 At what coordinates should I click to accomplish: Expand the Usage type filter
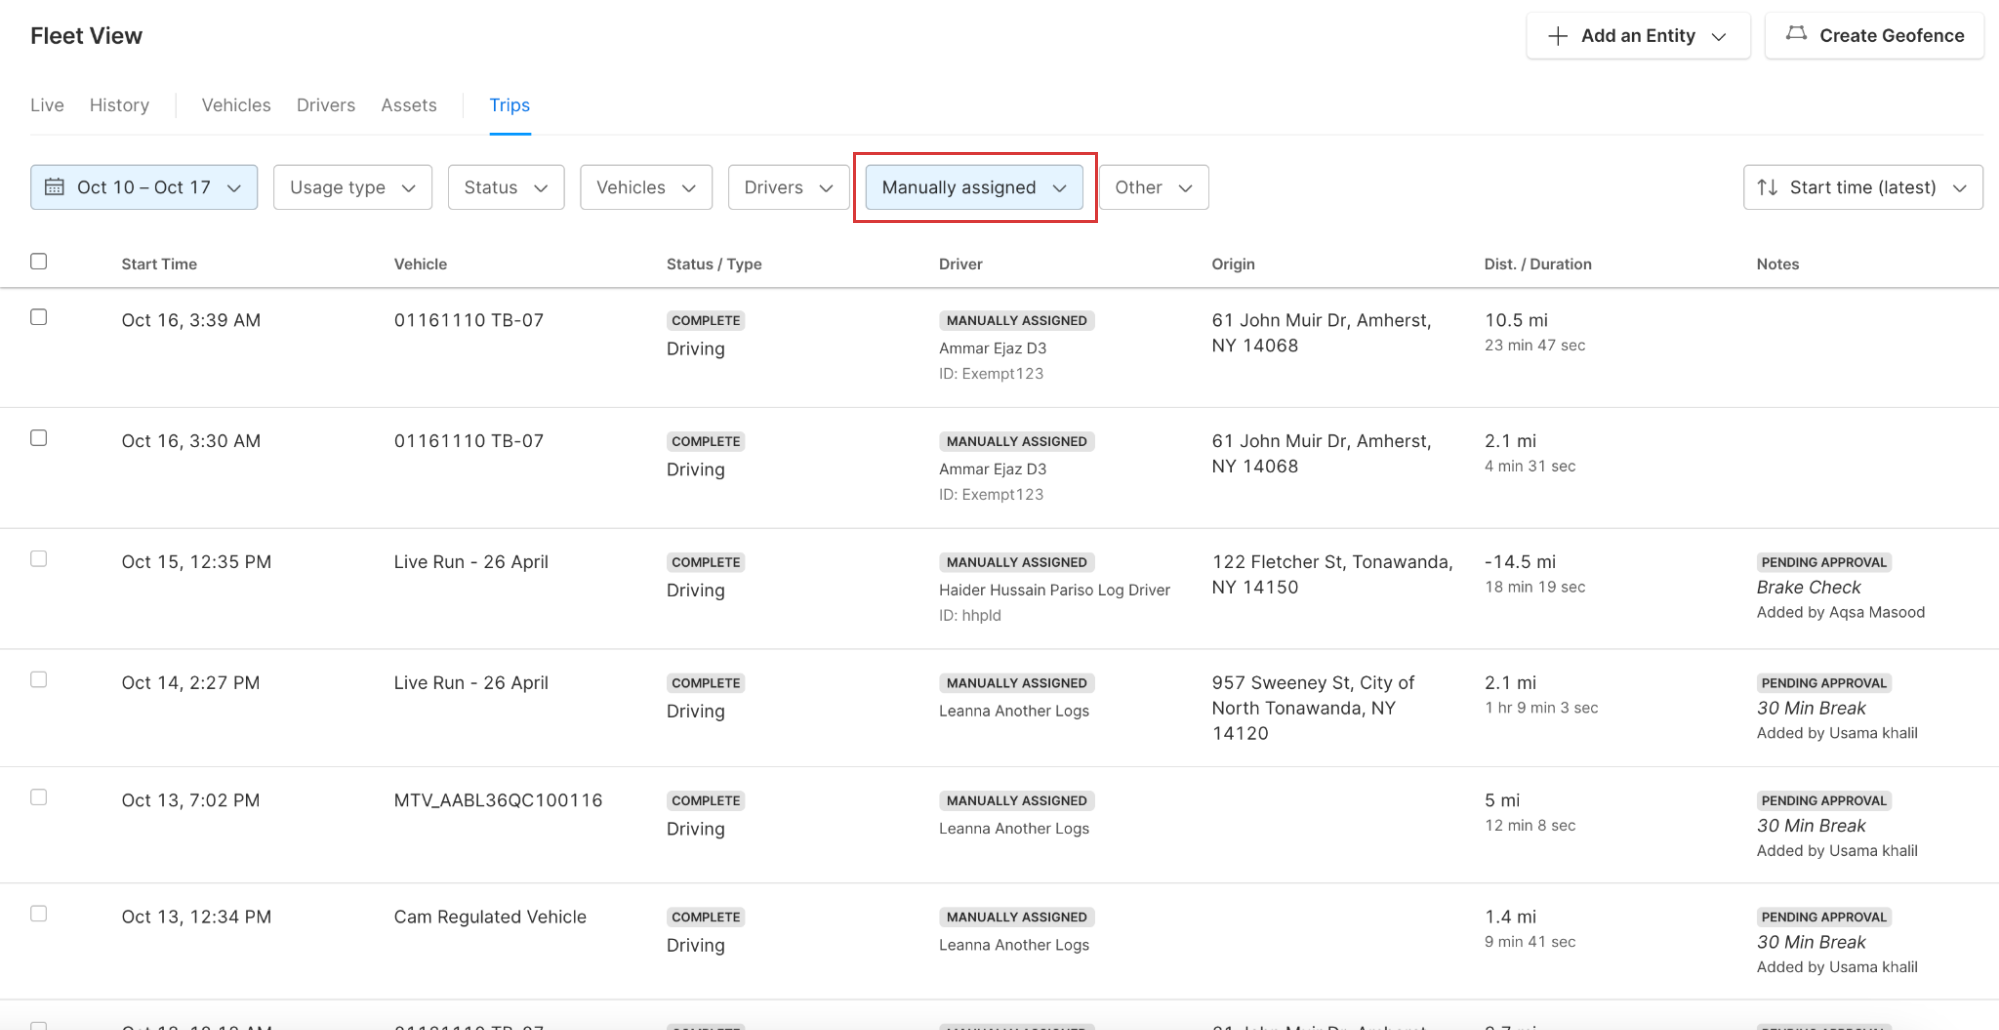click(352, 187)
